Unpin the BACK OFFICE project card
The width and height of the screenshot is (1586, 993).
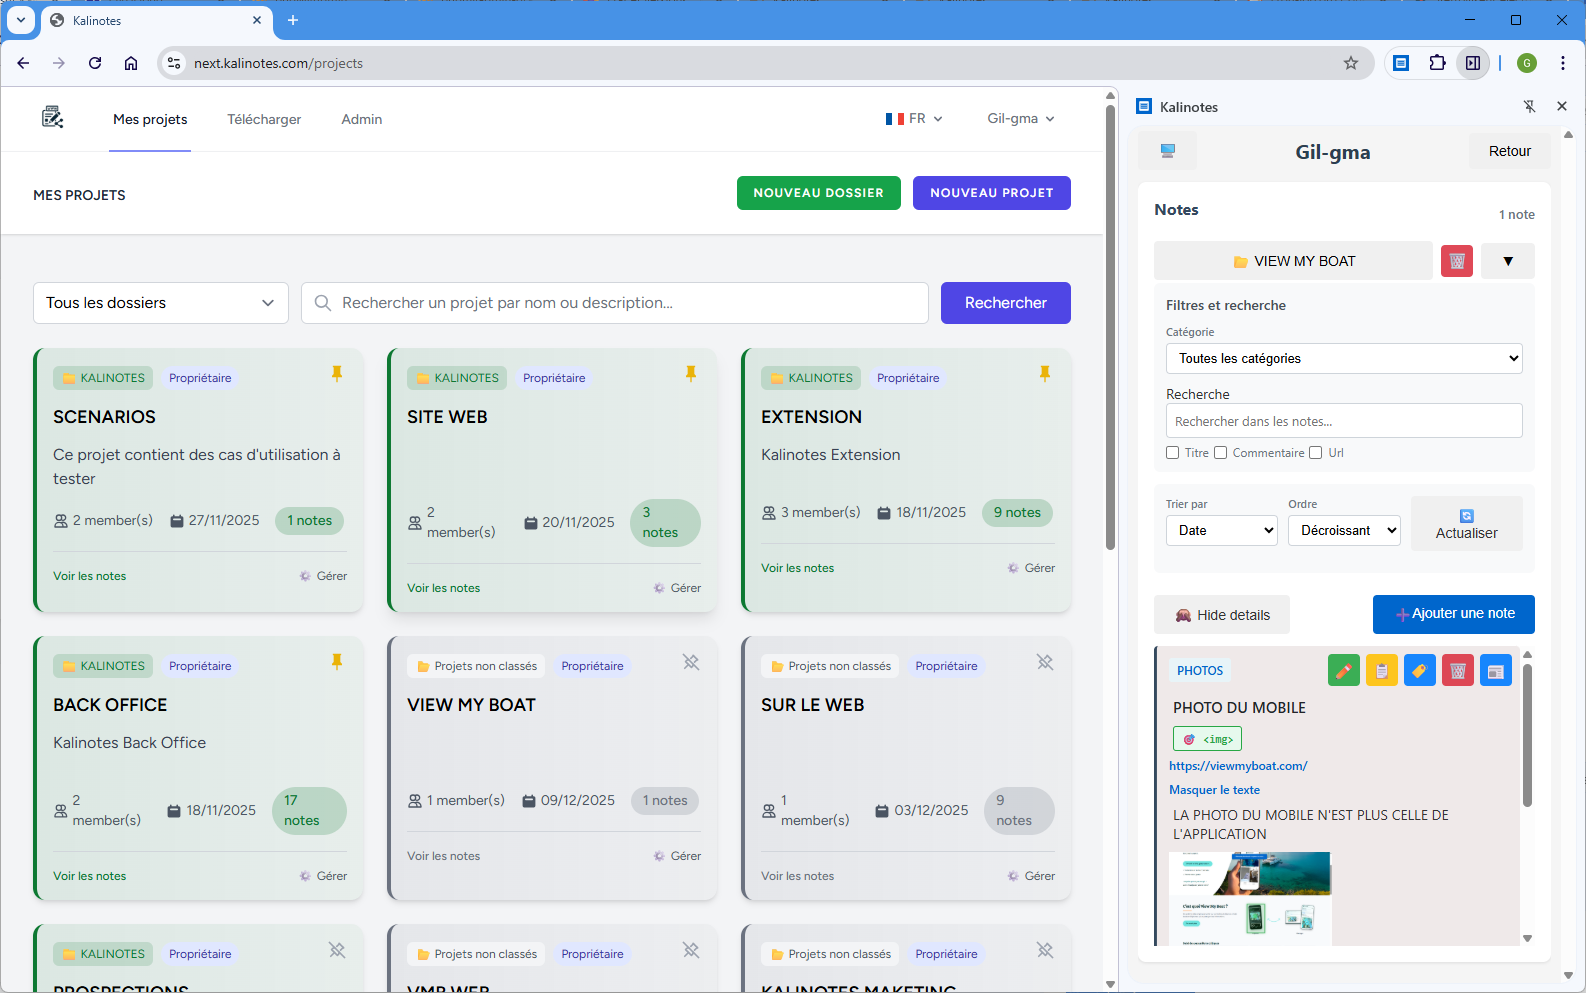(337, 662)
